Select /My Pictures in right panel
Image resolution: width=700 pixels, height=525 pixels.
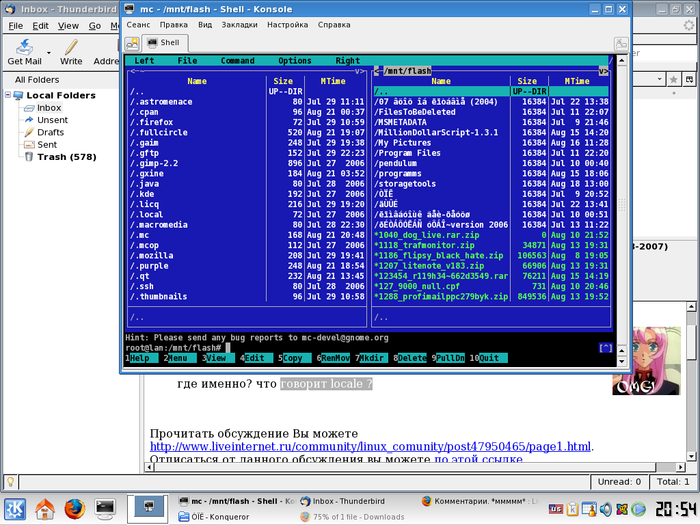[x=491, y=143]
